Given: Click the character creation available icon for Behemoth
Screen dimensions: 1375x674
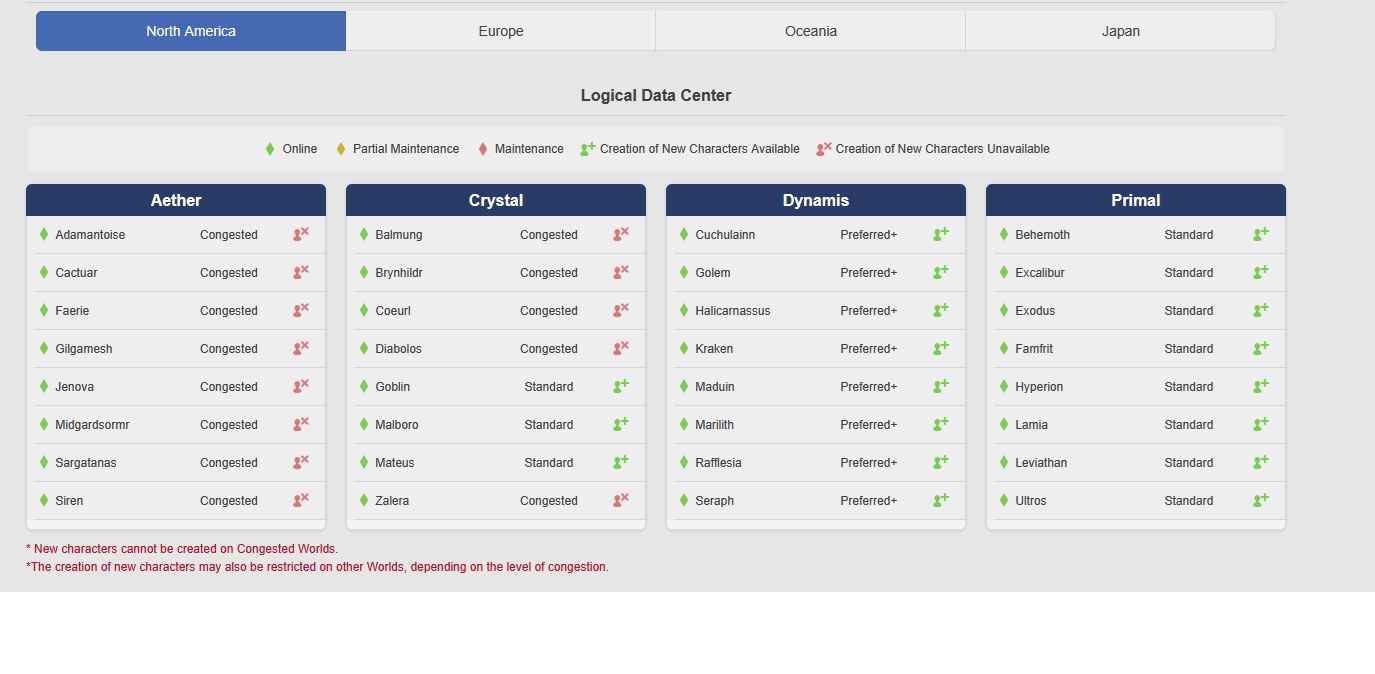Looking at the screenshot, I should [1261, 234].
